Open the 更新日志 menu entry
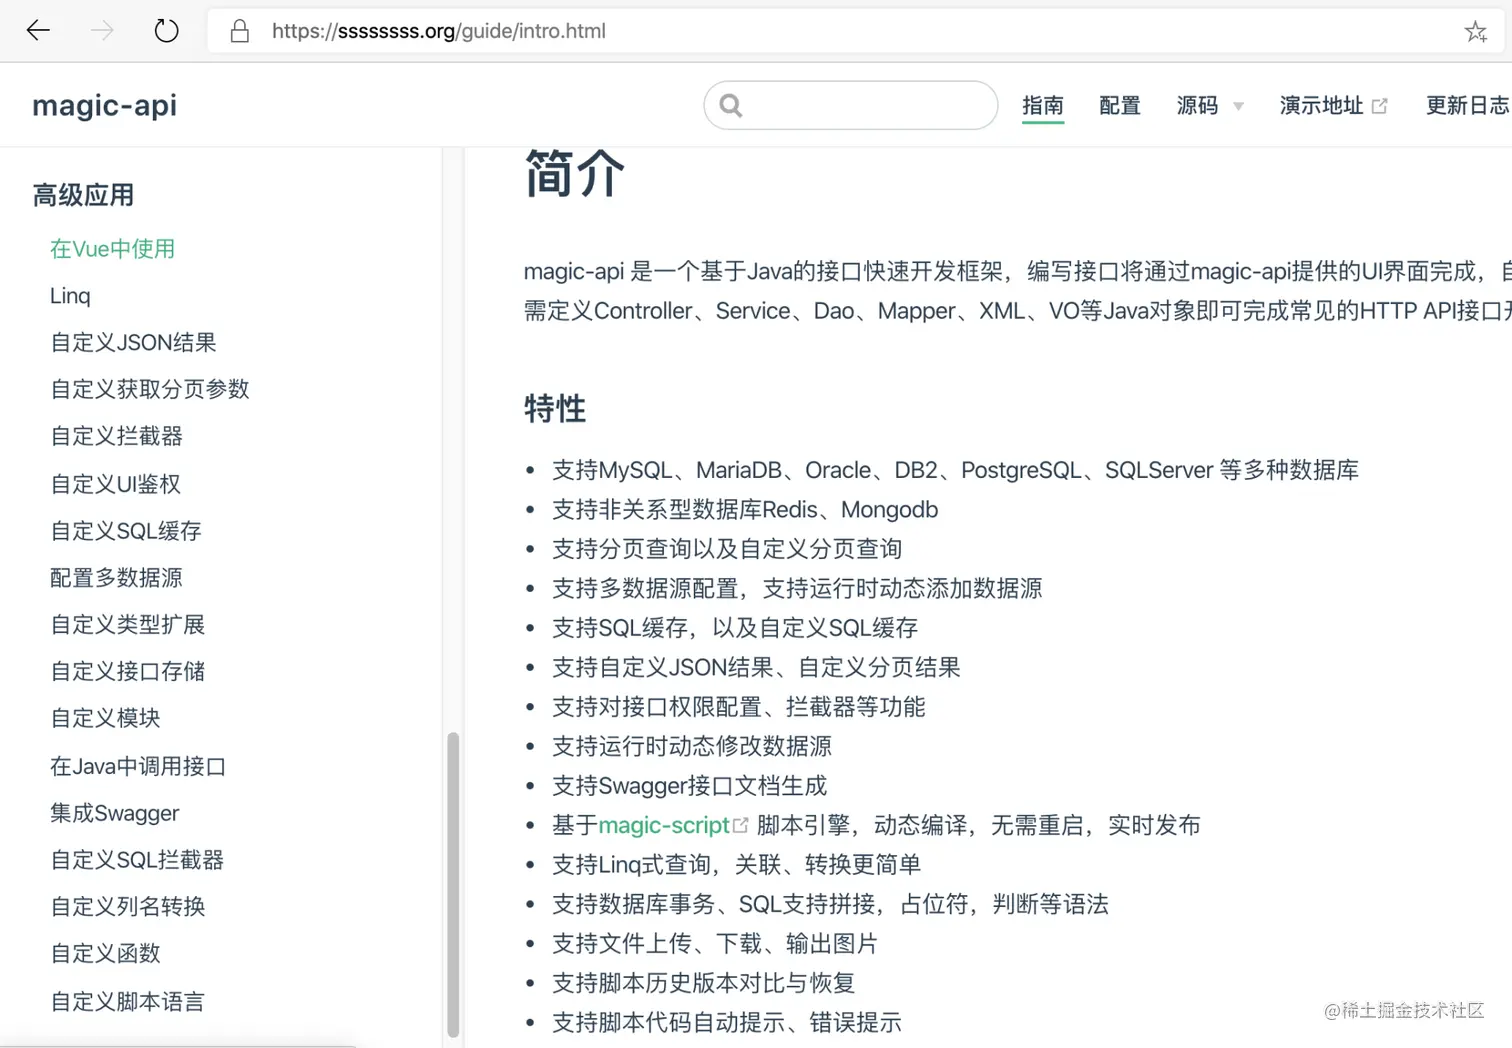 click(x=1468, y=105)
